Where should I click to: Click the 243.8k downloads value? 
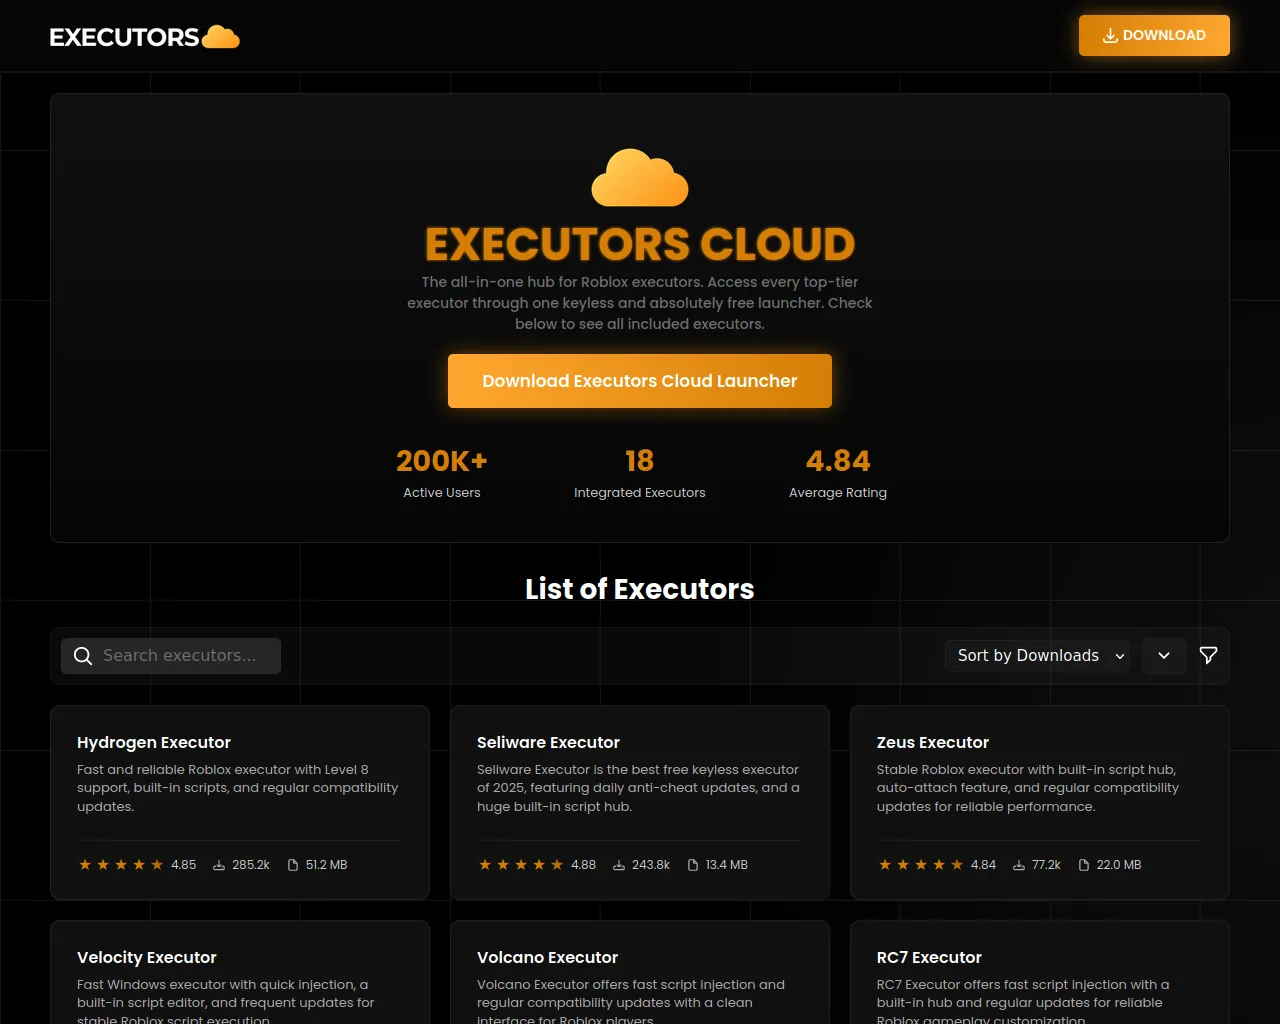click(651, 865)
